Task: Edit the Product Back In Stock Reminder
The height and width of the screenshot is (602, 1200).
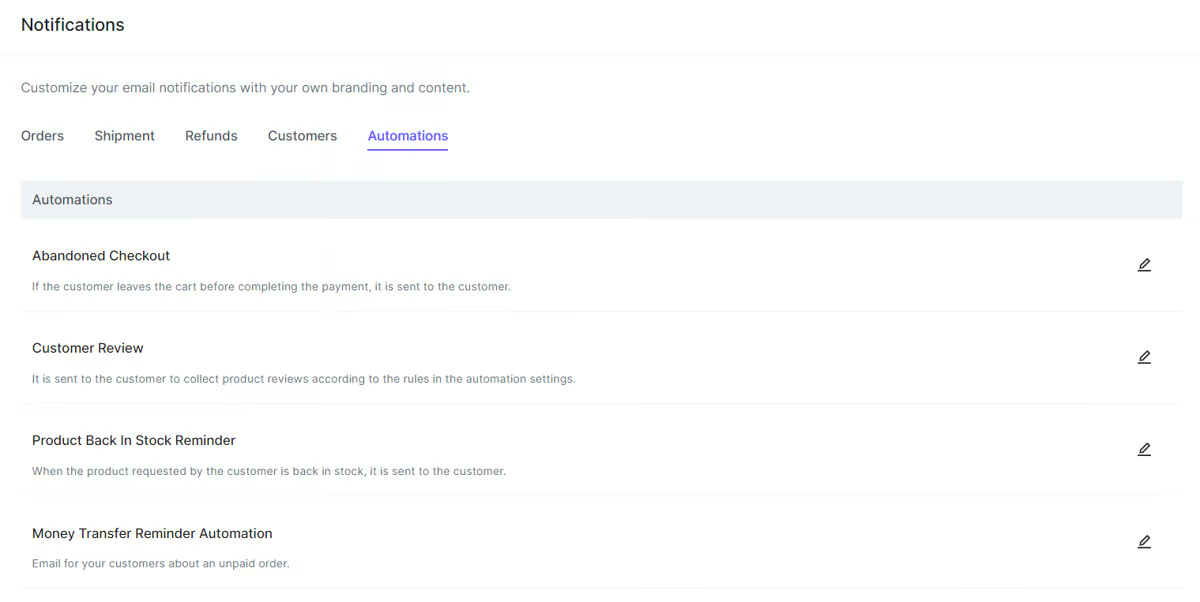Action: tap(1144, 449)
